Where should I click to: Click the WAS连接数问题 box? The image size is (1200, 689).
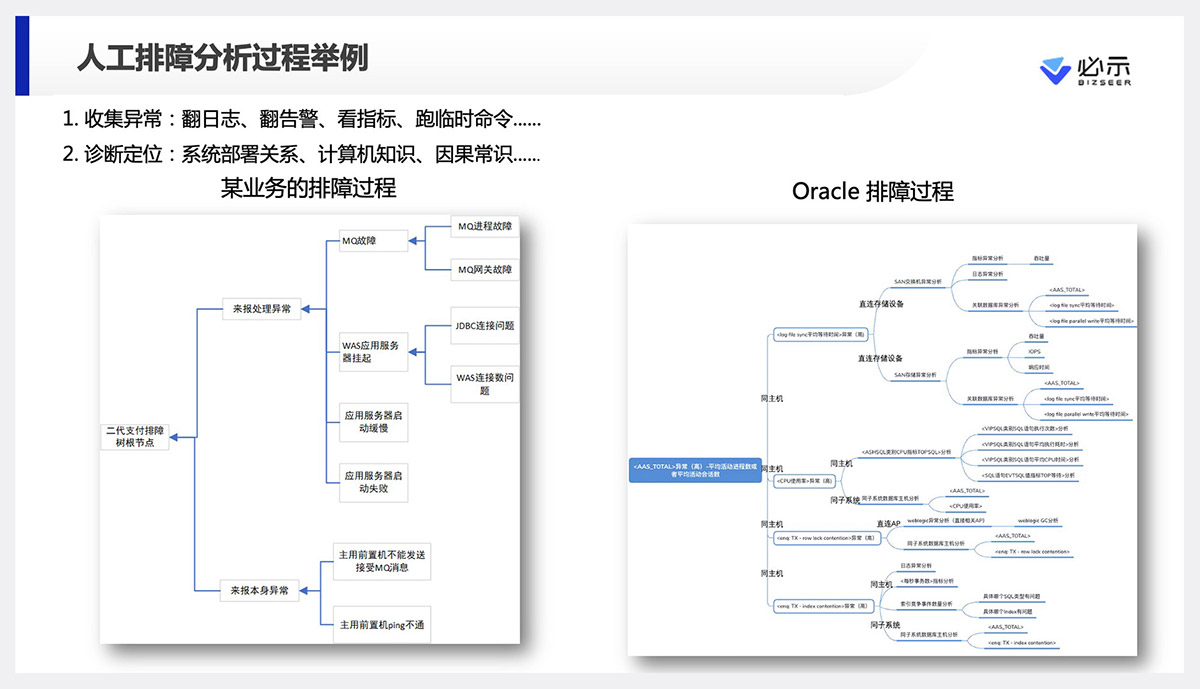[484, 384]
